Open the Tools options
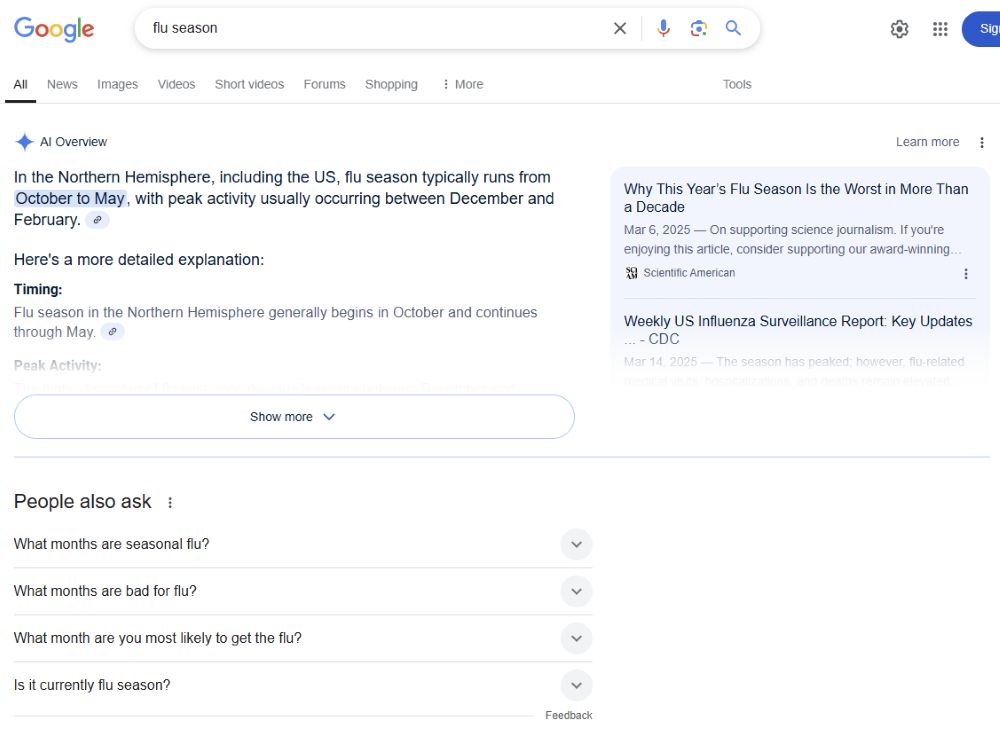Viewport: 1000px width, 737px height. 737,84
